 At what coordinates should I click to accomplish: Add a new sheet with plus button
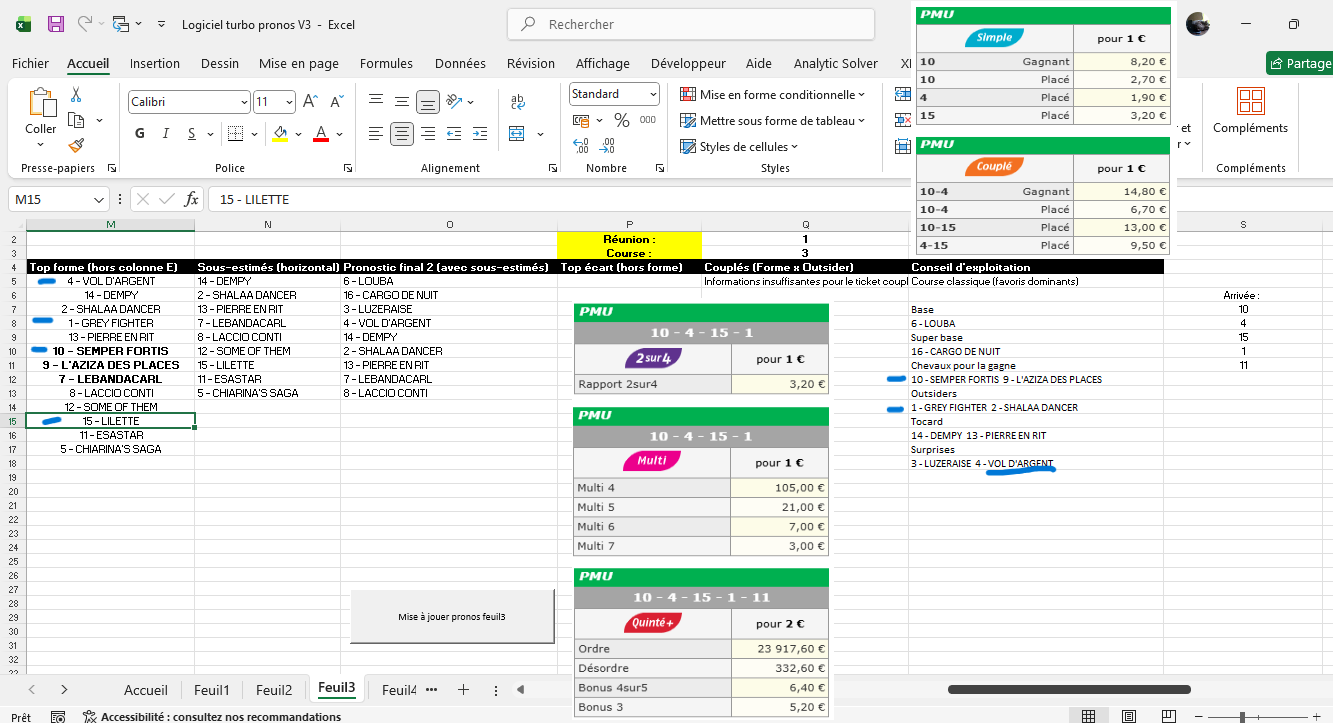tap(463, 689)
